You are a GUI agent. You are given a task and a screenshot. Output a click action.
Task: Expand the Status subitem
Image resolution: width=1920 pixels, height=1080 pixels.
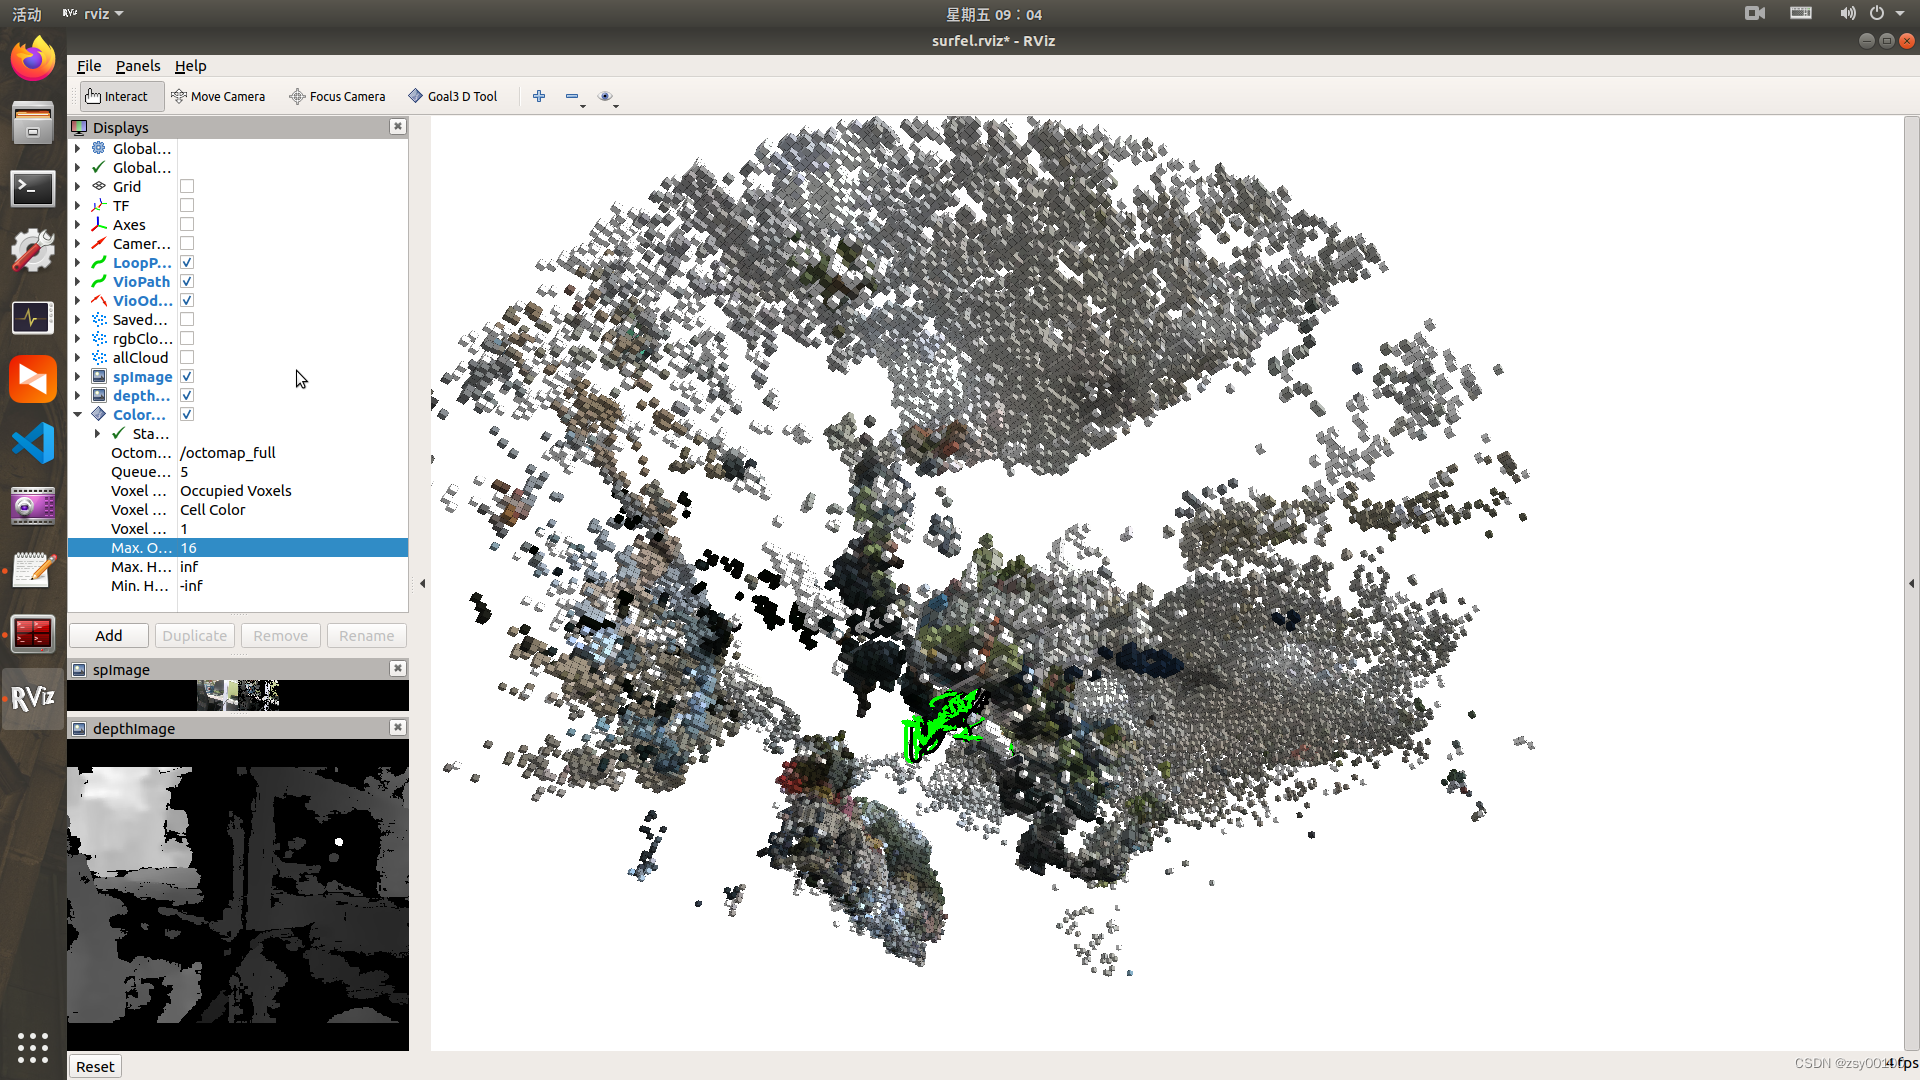click(x=97, y=434)
